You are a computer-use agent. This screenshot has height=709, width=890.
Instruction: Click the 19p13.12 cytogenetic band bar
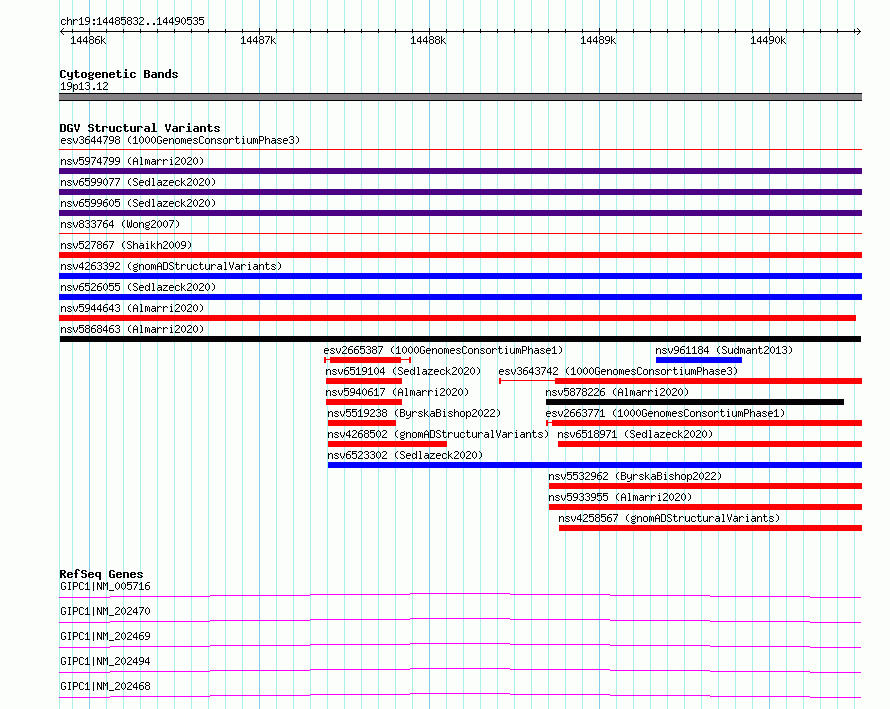pyautogui.click(x=460, y=97)
